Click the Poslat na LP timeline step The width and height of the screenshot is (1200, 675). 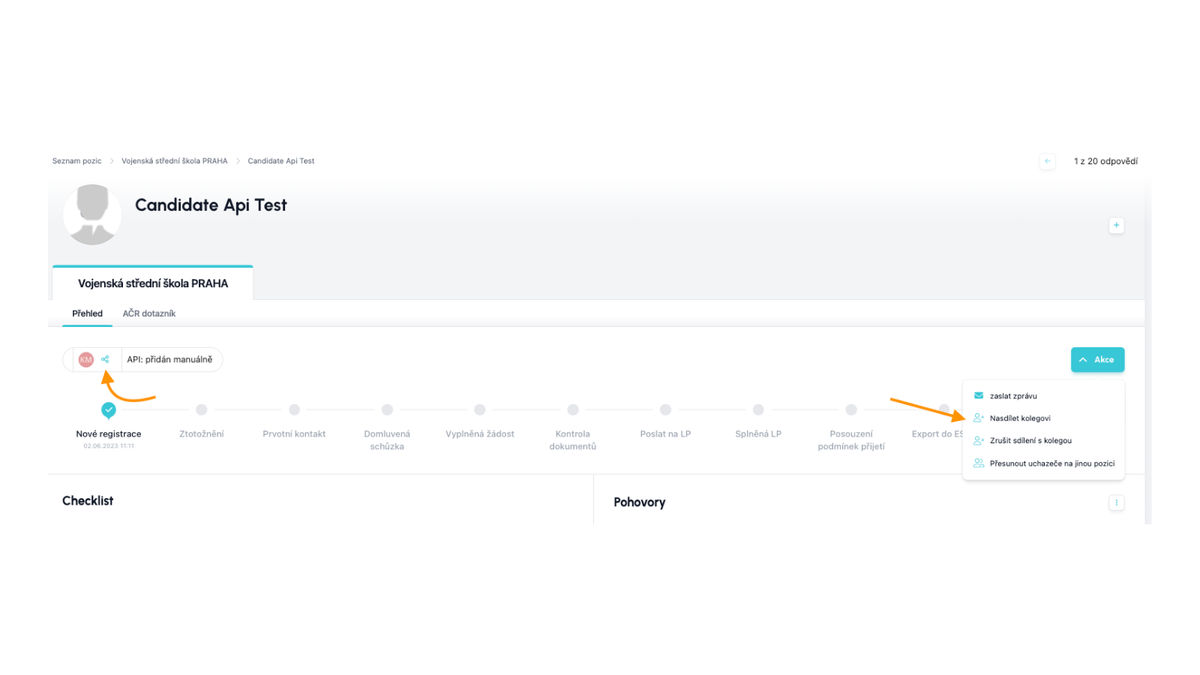click(665, 410)
